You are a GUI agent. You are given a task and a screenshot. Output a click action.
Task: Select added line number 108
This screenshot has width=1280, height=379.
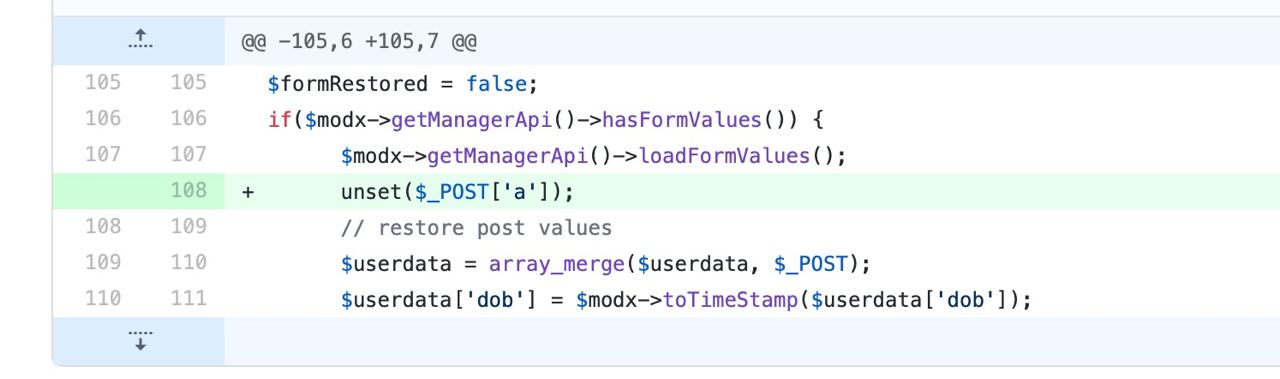click(188, 191)
